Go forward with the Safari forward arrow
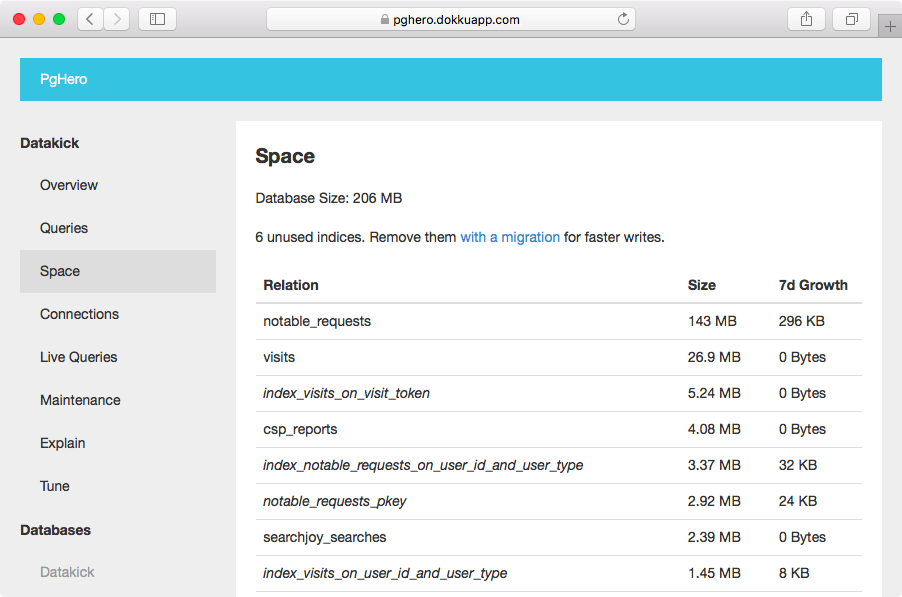This screenshot has height=597, width=902. tap(117, 19)
